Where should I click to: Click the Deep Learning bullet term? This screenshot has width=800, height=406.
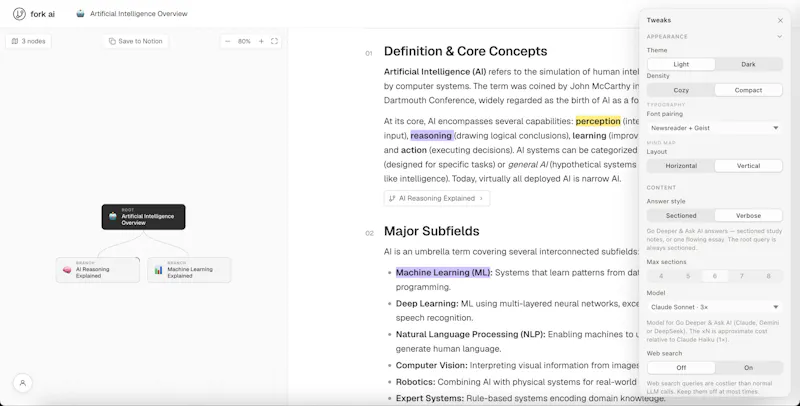(427, 303)
